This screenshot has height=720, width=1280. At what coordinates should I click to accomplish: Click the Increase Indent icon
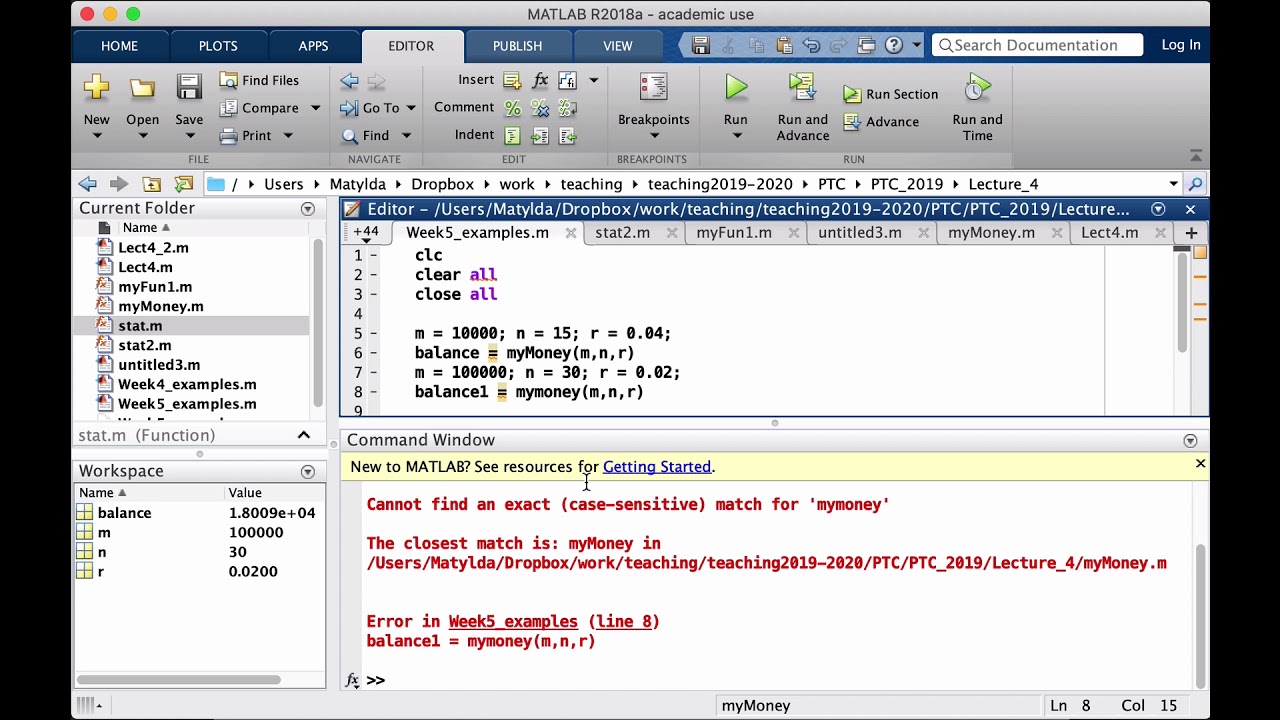point(540,136)
